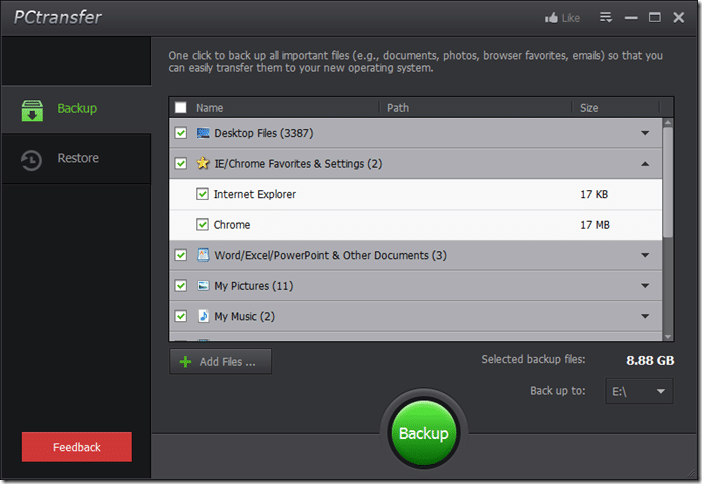702x484 pixels.
Task: Toggle the select-all checkbox in header
Action: tap(181, 108)
